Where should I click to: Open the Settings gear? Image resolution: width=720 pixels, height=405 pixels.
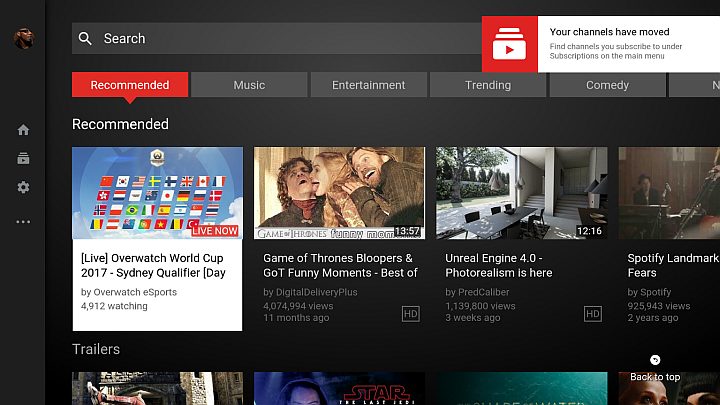pos(23,188)
